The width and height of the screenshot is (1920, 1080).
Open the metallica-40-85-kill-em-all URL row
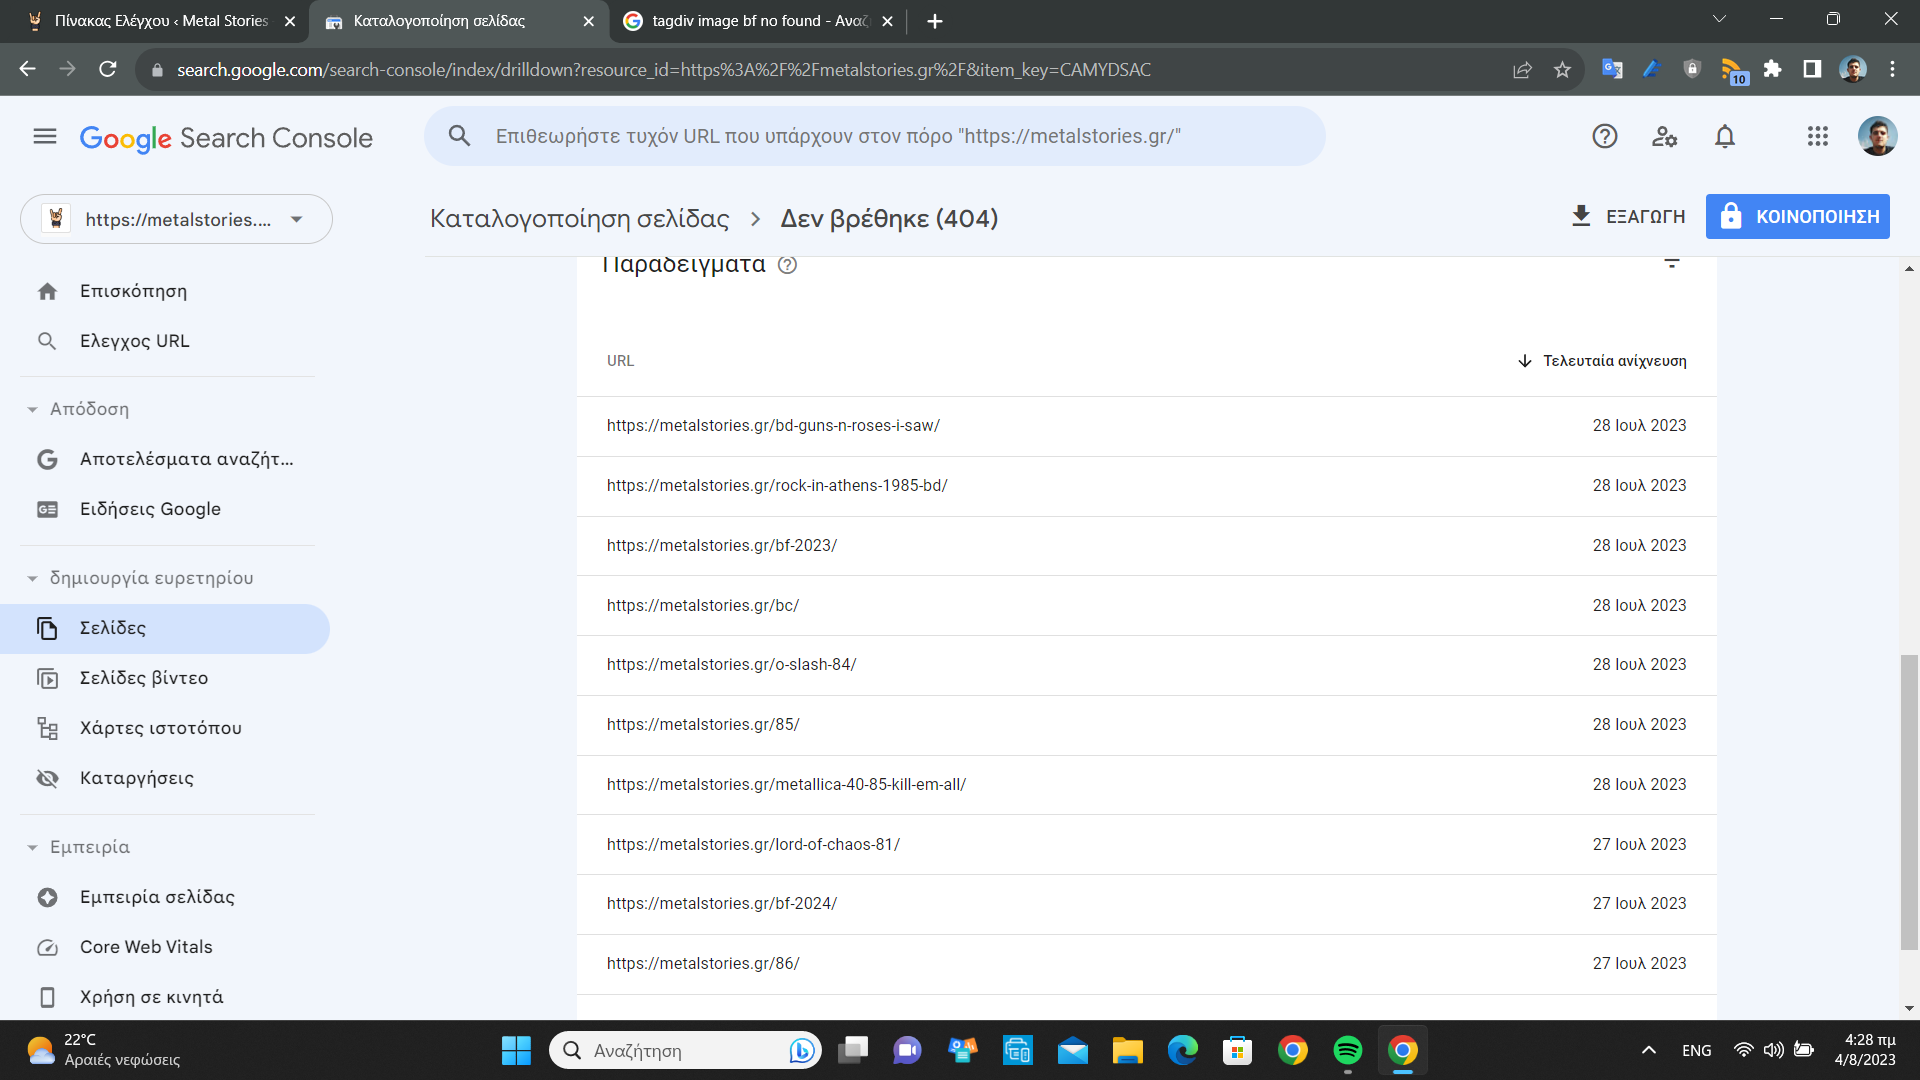click(x=1147, y=785)
